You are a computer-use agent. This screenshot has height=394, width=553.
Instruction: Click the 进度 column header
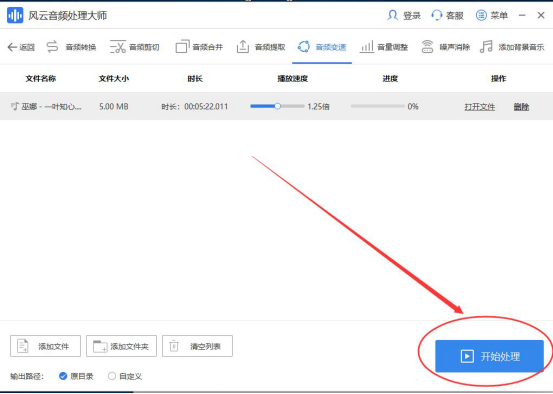pyautogui.click(x=390, y=79)
